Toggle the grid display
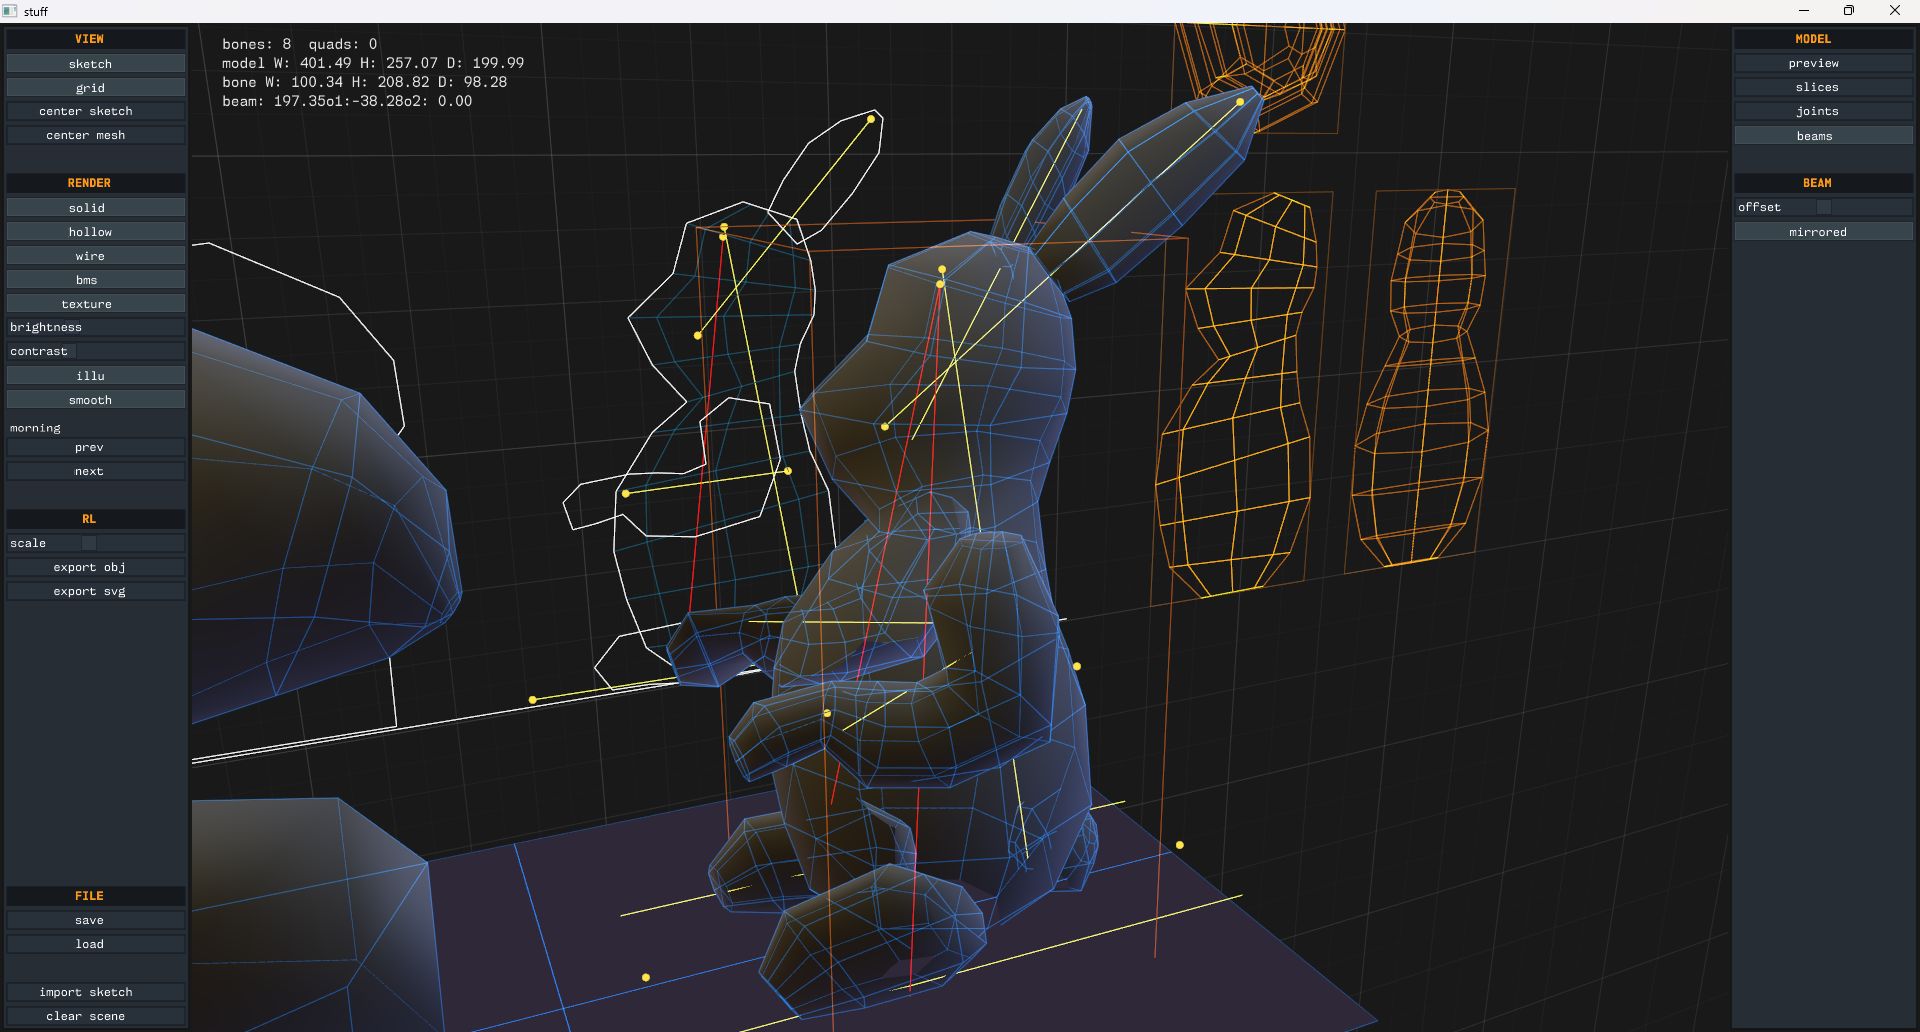This screenshot has height=1032, width=1920. [x=95, y=88]
